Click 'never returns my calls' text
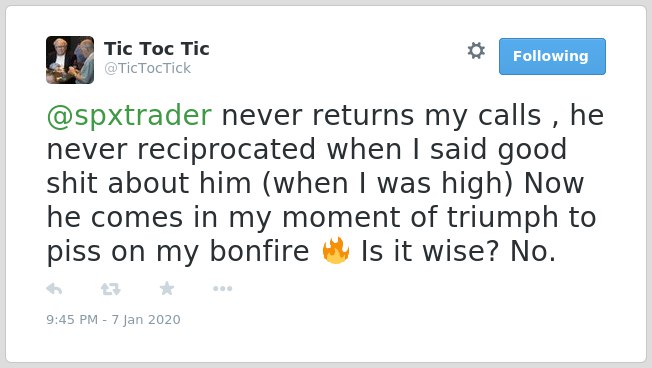Viewport: 652px width, 368px height. (381, 115)
